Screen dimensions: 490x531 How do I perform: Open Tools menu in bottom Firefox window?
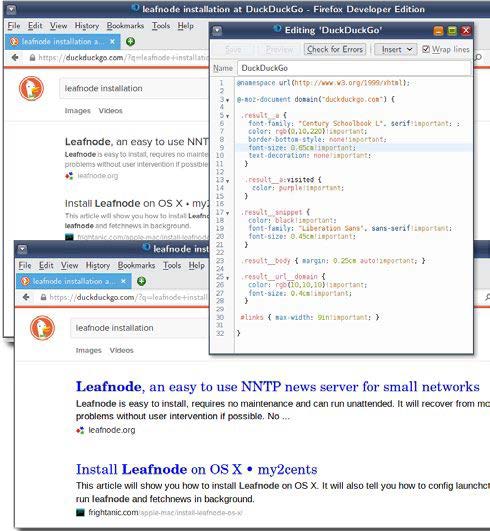pos(172,266)
